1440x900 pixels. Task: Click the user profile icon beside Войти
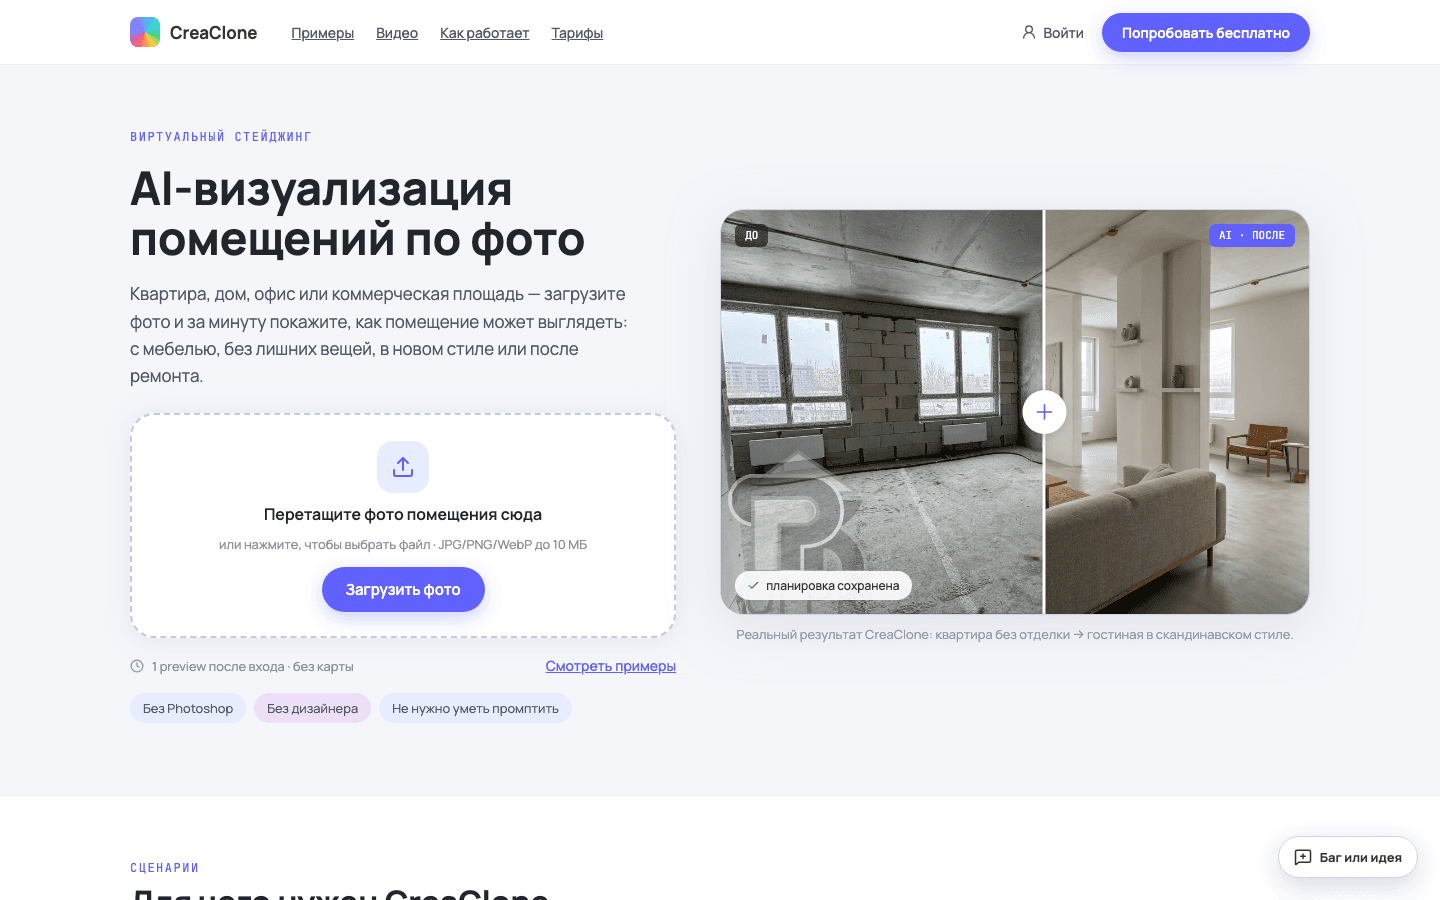[x=1028, y=33]
